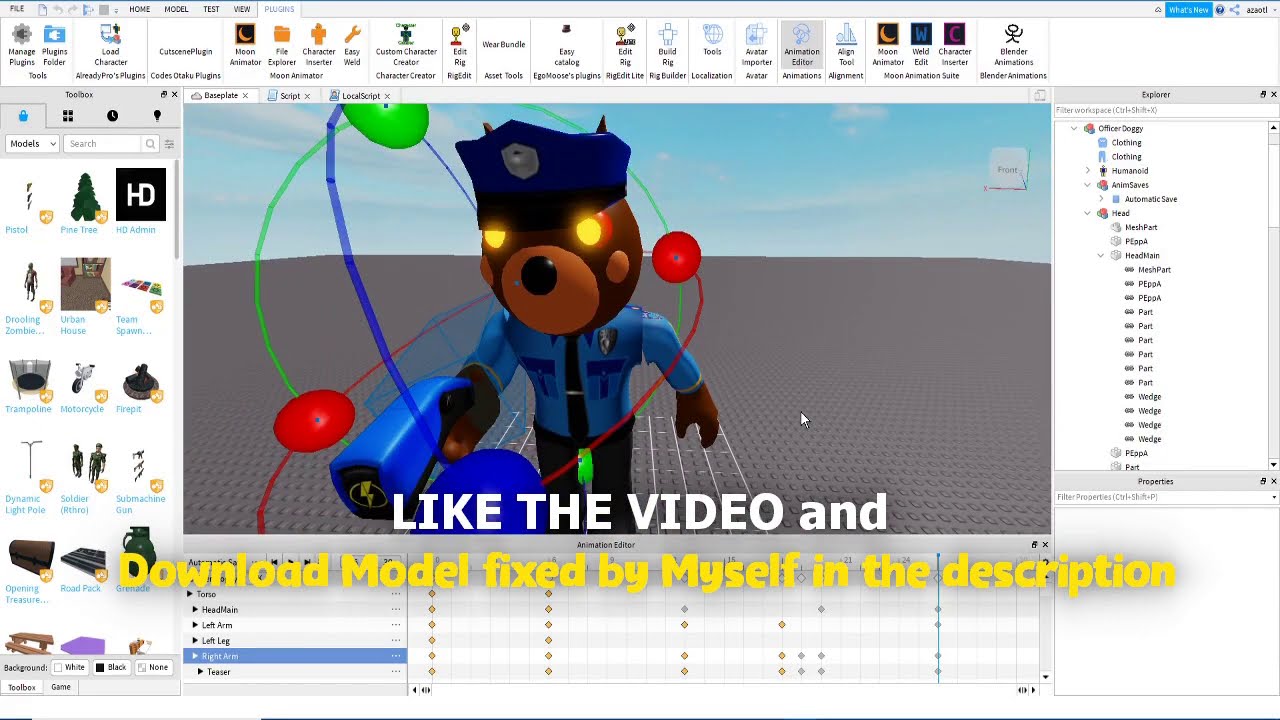
Task: Select Automatic Save in Explorer
Action: [x=1150, y=199]
